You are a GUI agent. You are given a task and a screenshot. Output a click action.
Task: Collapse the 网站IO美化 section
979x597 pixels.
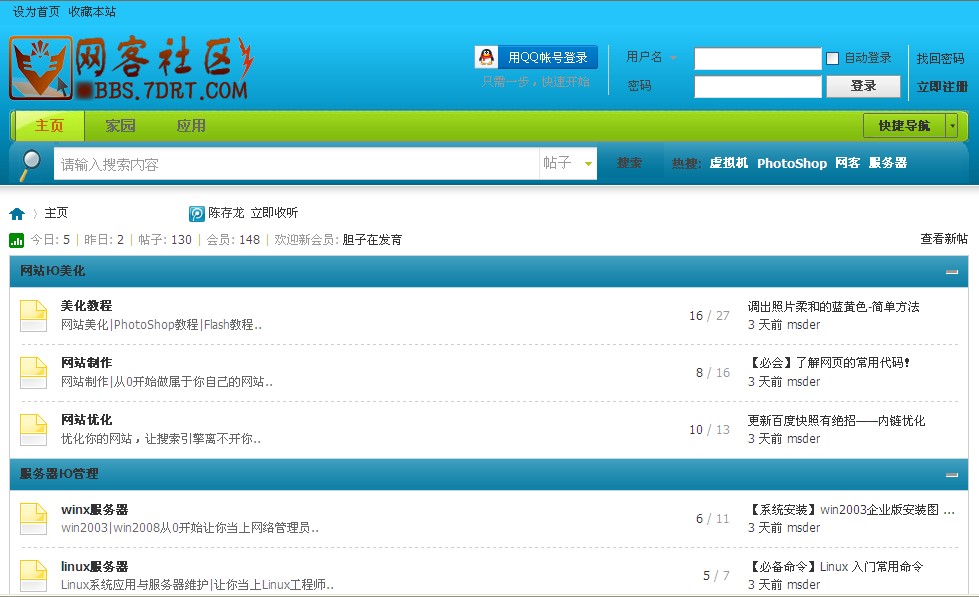pos(952,272)
